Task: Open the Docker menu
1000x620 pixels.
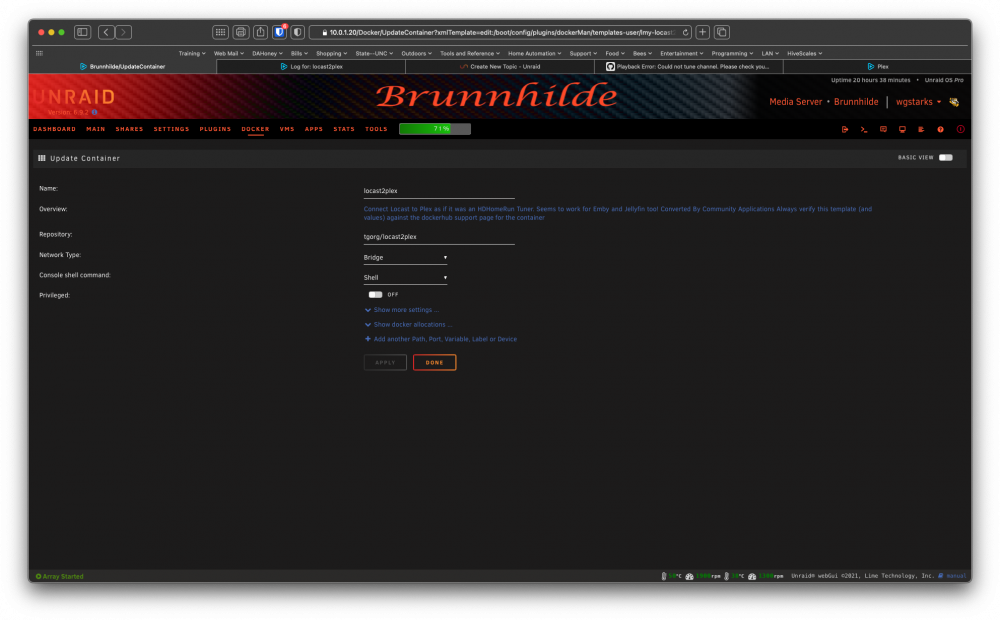Action: pyautogui.click(x=255, y=129)
